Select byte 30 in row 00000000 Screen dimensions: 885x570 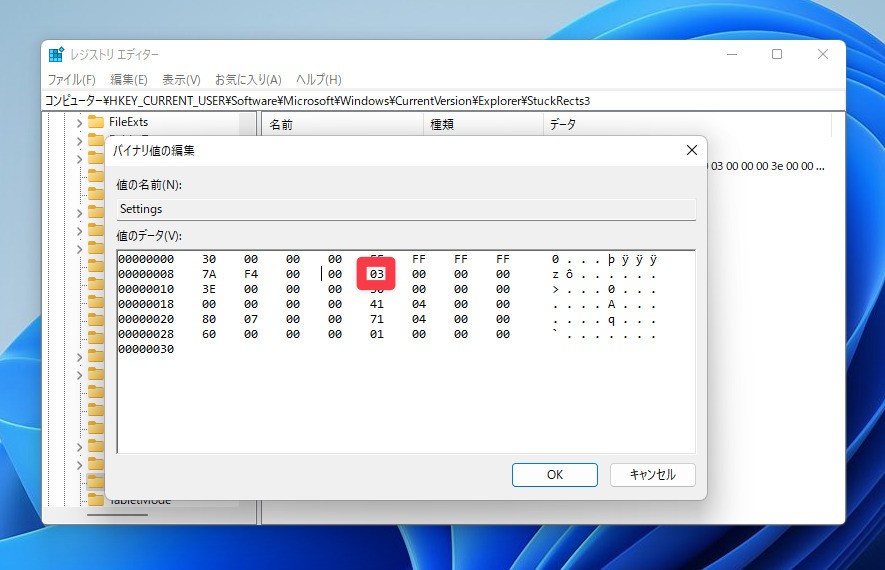(x=209, y=259)
